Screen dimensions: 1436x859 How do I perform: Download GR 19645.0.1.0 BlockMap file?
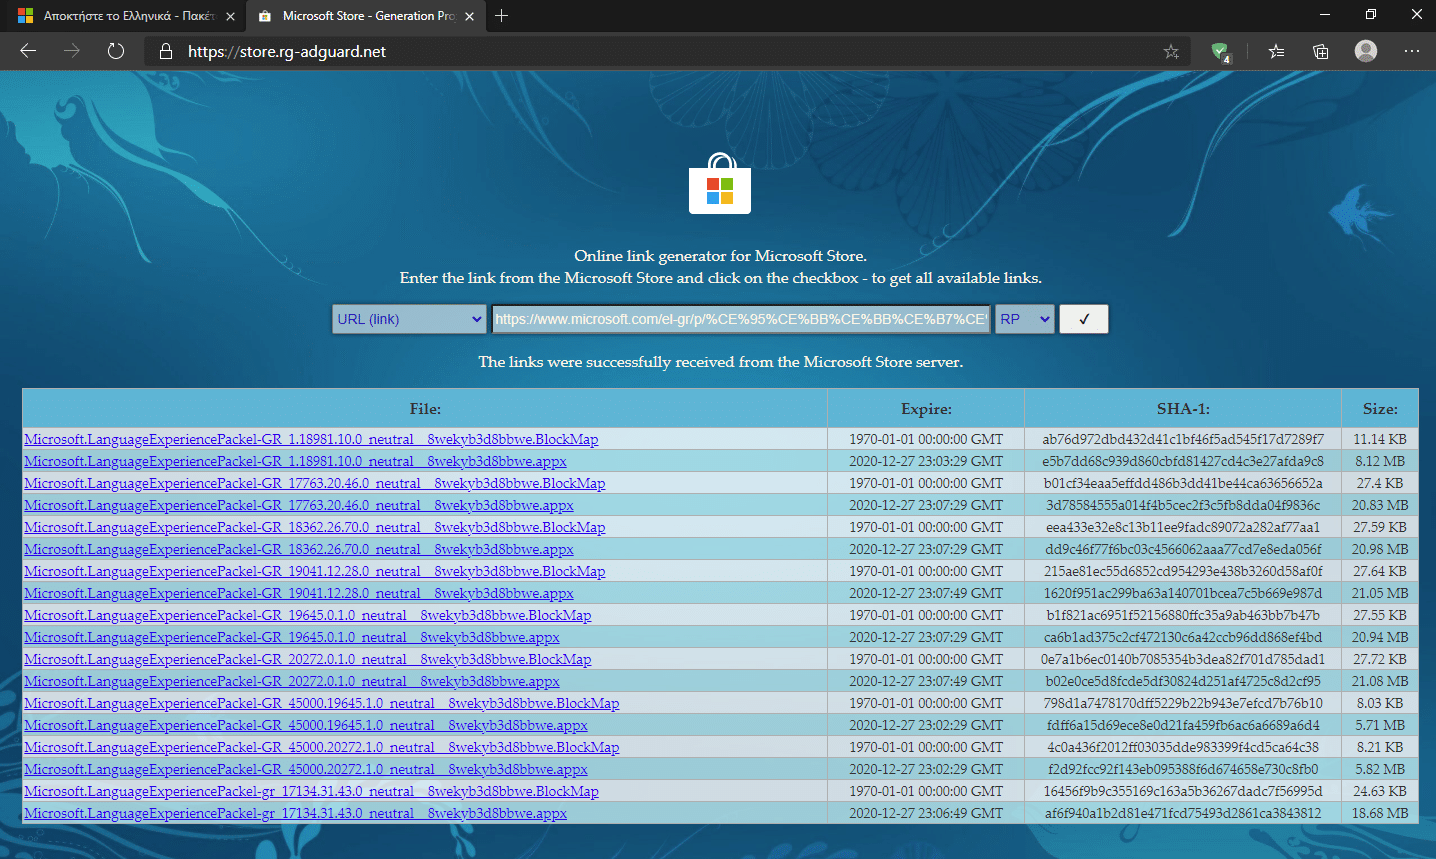click(308, 615)
